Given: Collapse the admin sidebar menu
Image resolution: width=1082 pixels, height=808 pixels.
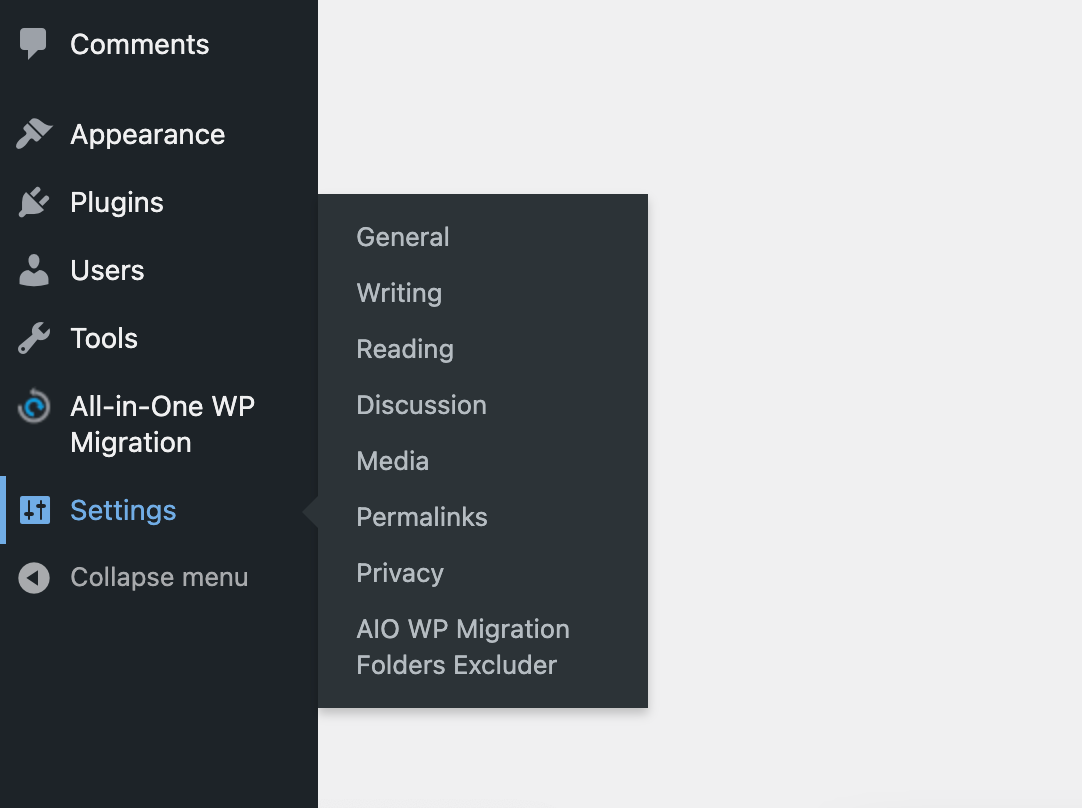Looking at the screenshot, I should (159, 578).
